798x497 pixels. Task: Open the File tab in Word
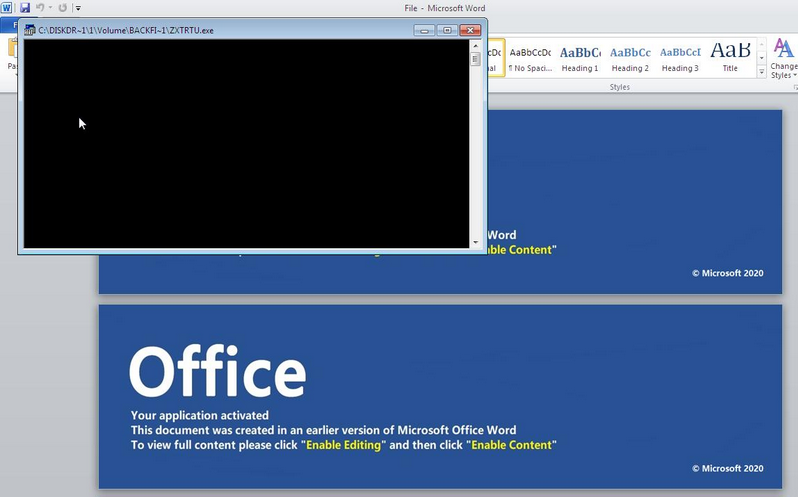9,25
